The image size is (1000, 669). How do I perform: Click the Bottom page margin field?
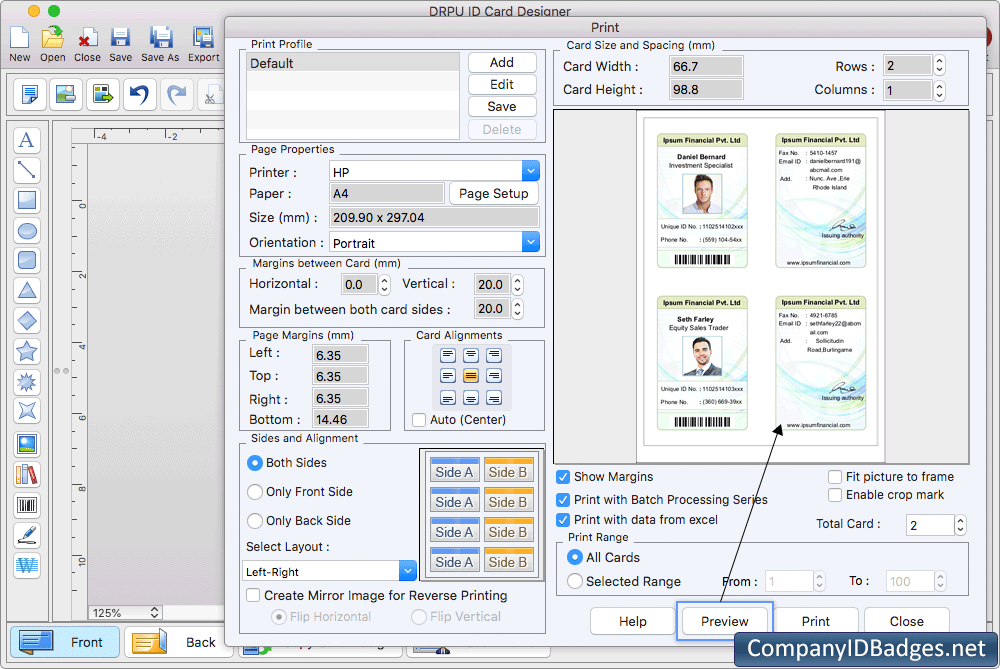[341, 419]
